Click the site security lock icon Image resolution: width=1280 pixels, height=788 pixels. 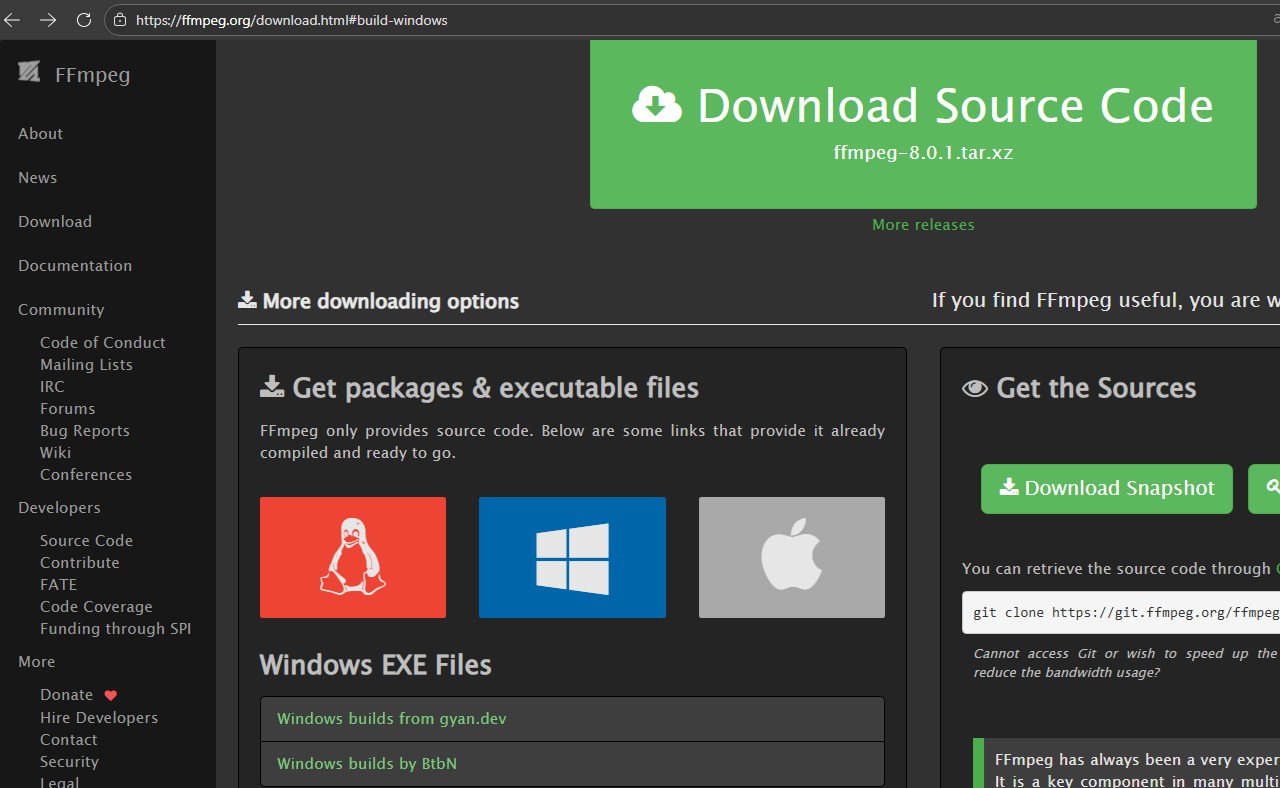point(120,20)
